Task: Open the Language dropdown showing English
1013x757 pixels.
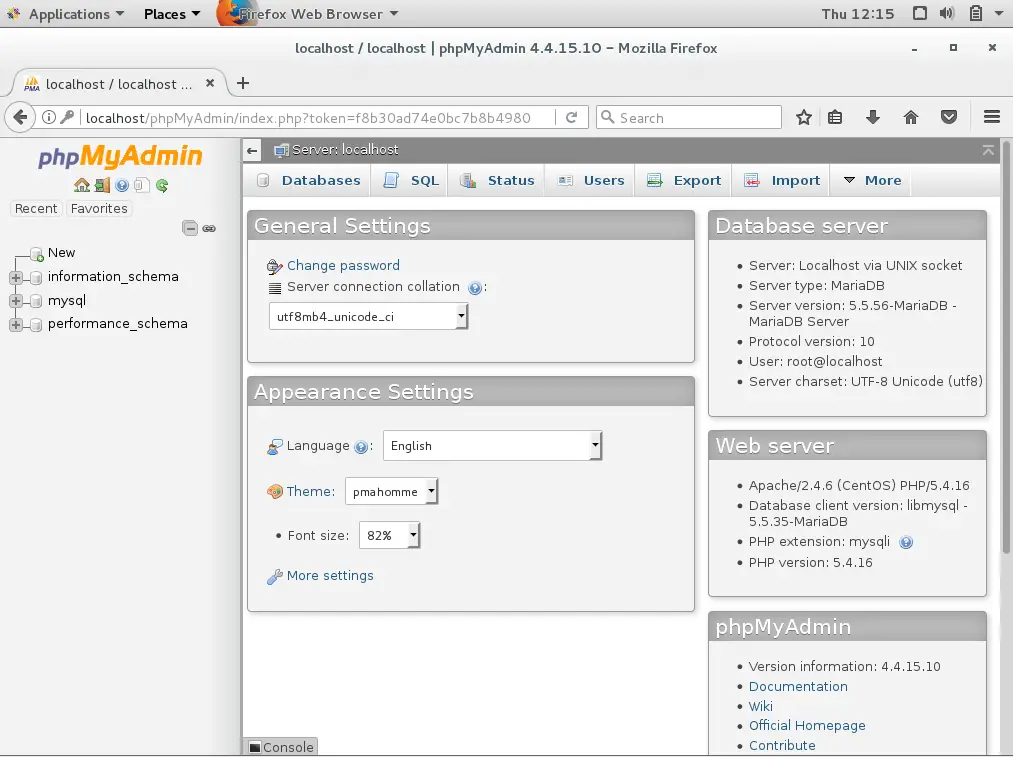Action: (x=492, y=446)
